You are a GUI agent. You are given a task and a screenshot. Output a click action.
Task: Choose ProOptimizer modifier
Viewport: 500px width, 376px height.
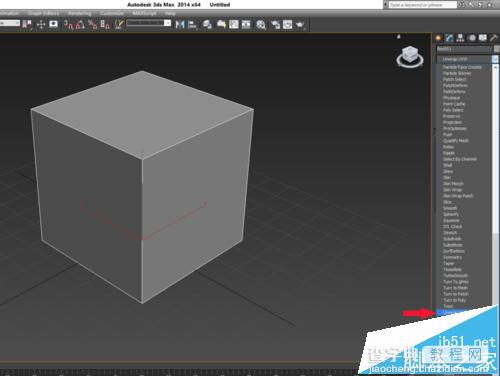455,128
